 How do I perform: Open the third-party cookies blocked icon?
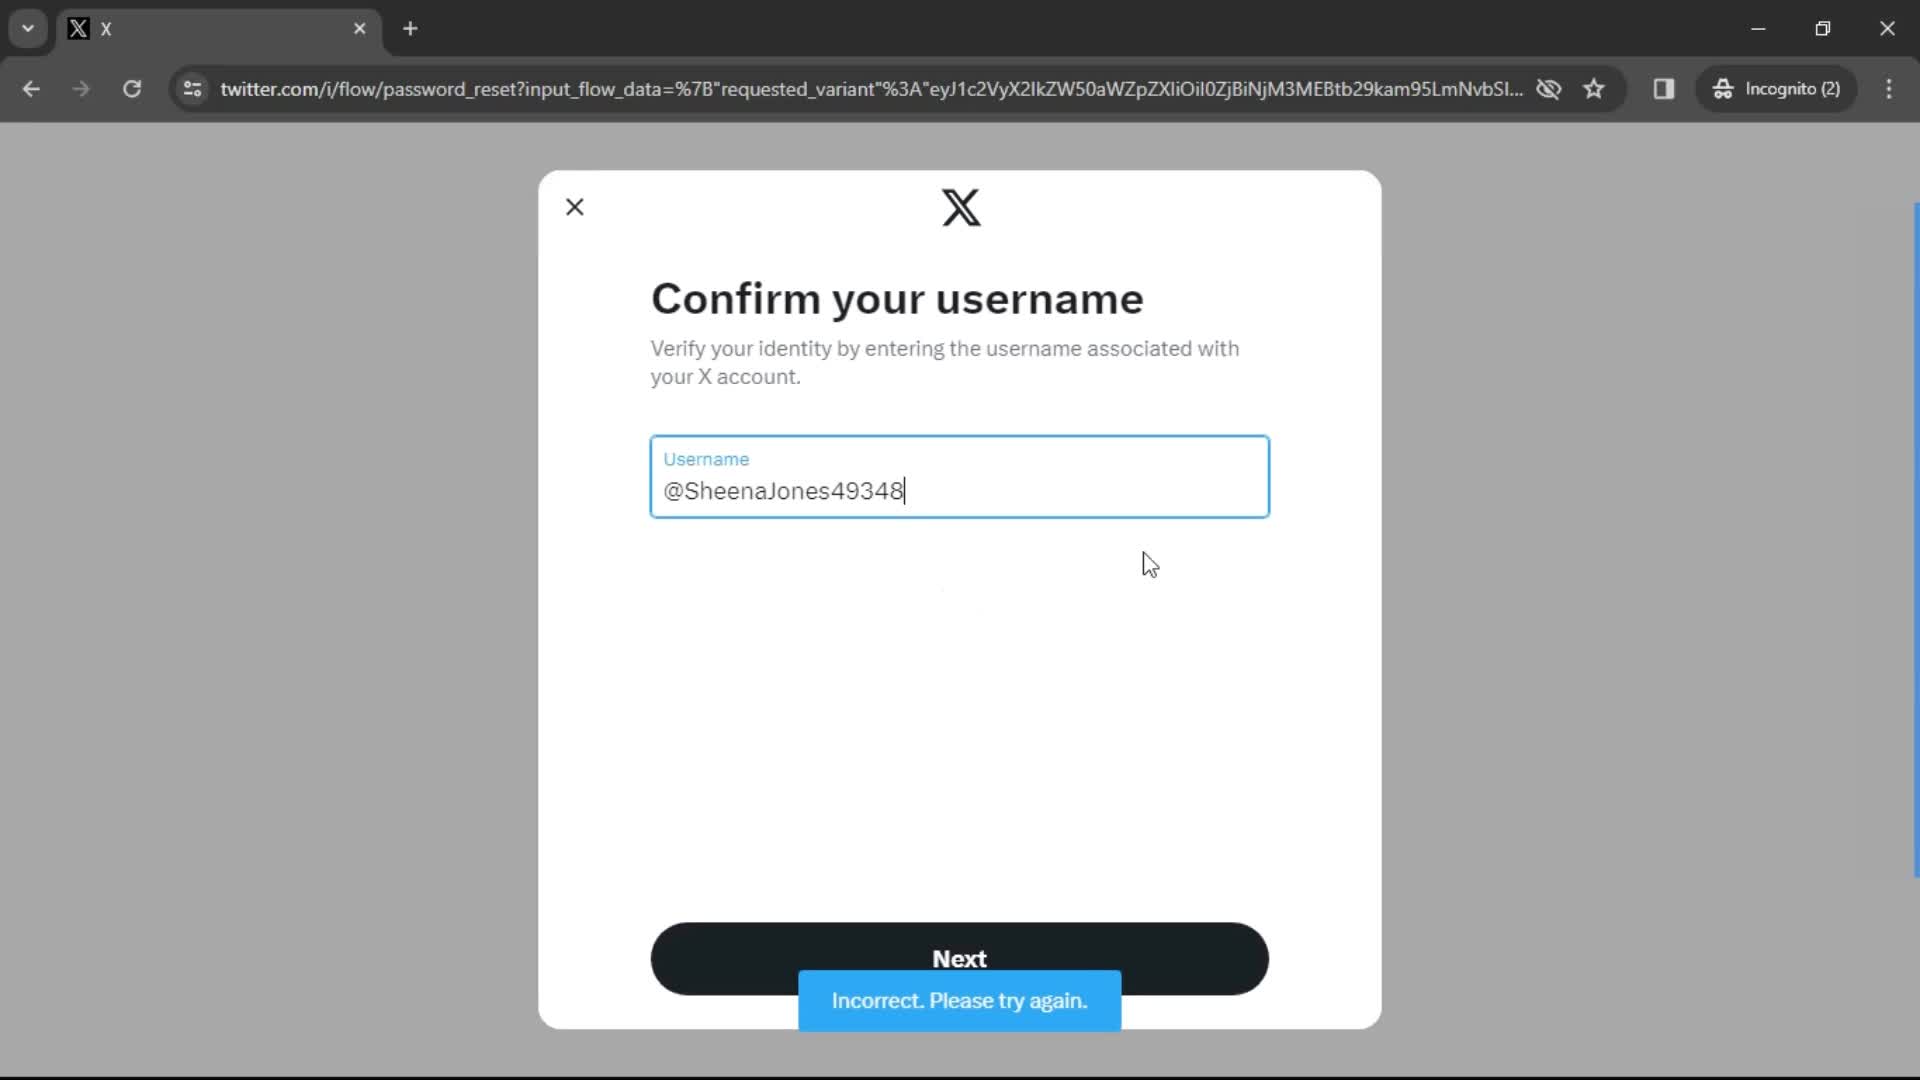[1548, 89]
